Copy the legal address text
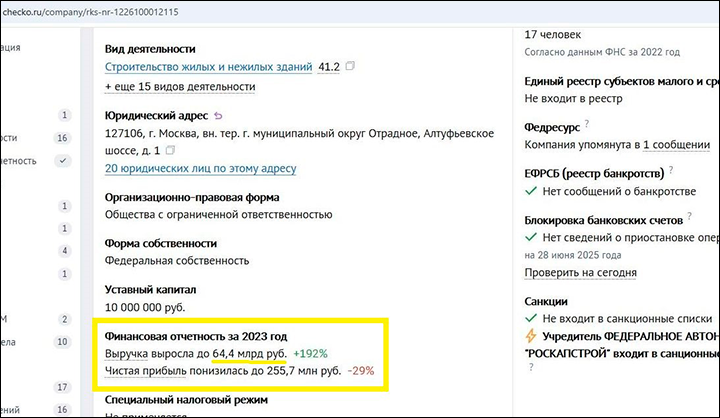The height and width of the screenshot is (418, 720). 169,150
